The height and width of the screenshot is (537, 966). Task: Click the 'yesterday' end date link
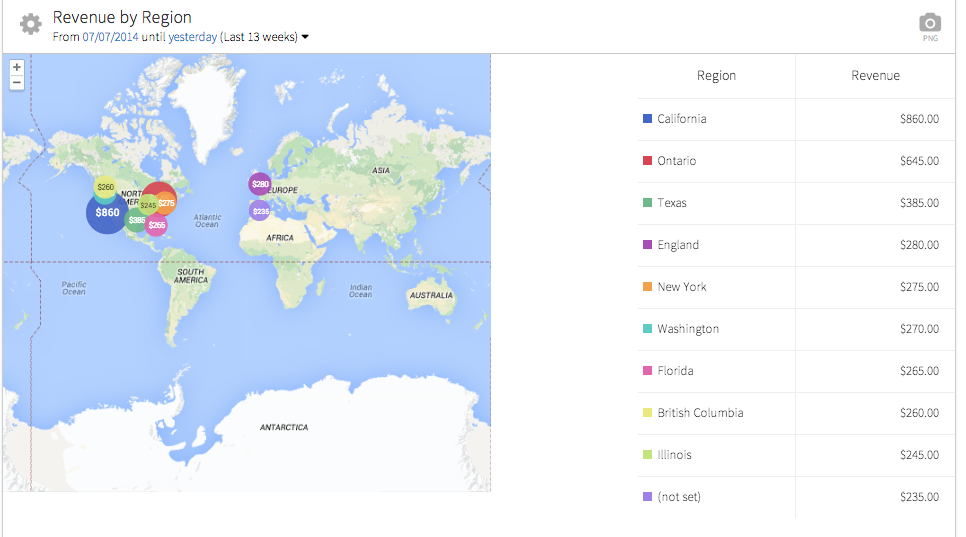pos(192,37)
